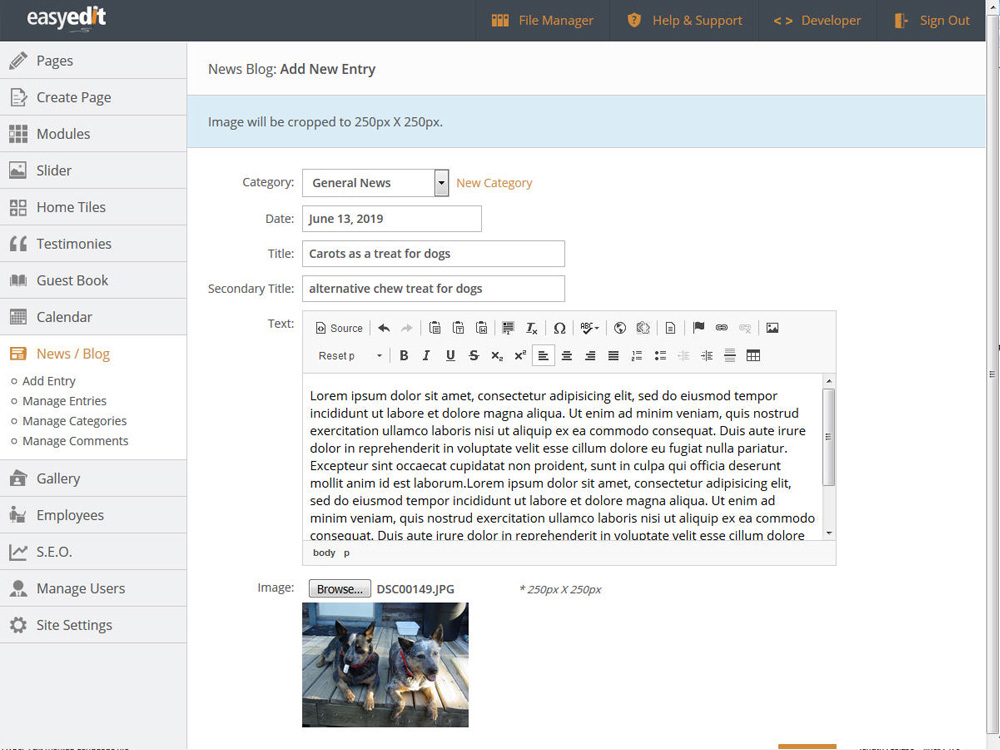Click the anchor flag icon
The image size is (1000, 750).
(698, 328)
